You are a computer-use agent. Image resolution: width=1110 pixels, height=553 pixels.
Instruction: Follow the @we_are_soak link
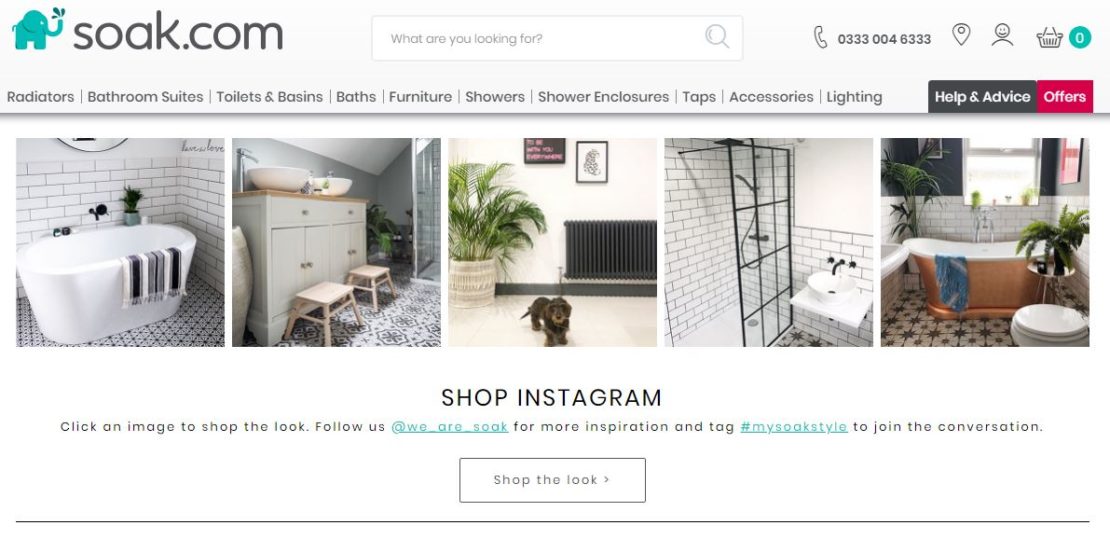click(450, 427)
